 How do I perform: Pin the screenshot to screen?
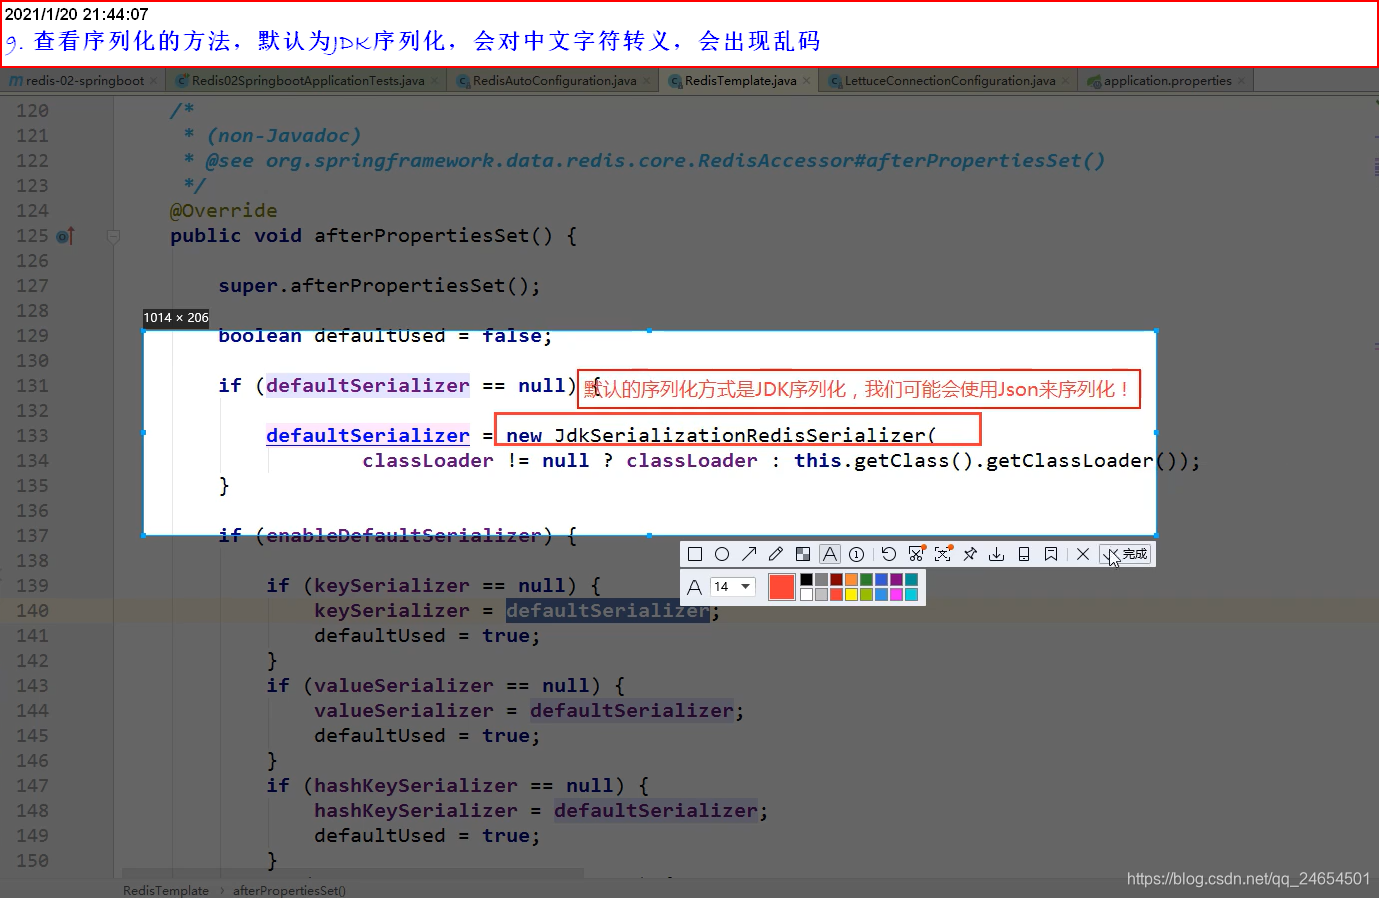click(970, 554)
